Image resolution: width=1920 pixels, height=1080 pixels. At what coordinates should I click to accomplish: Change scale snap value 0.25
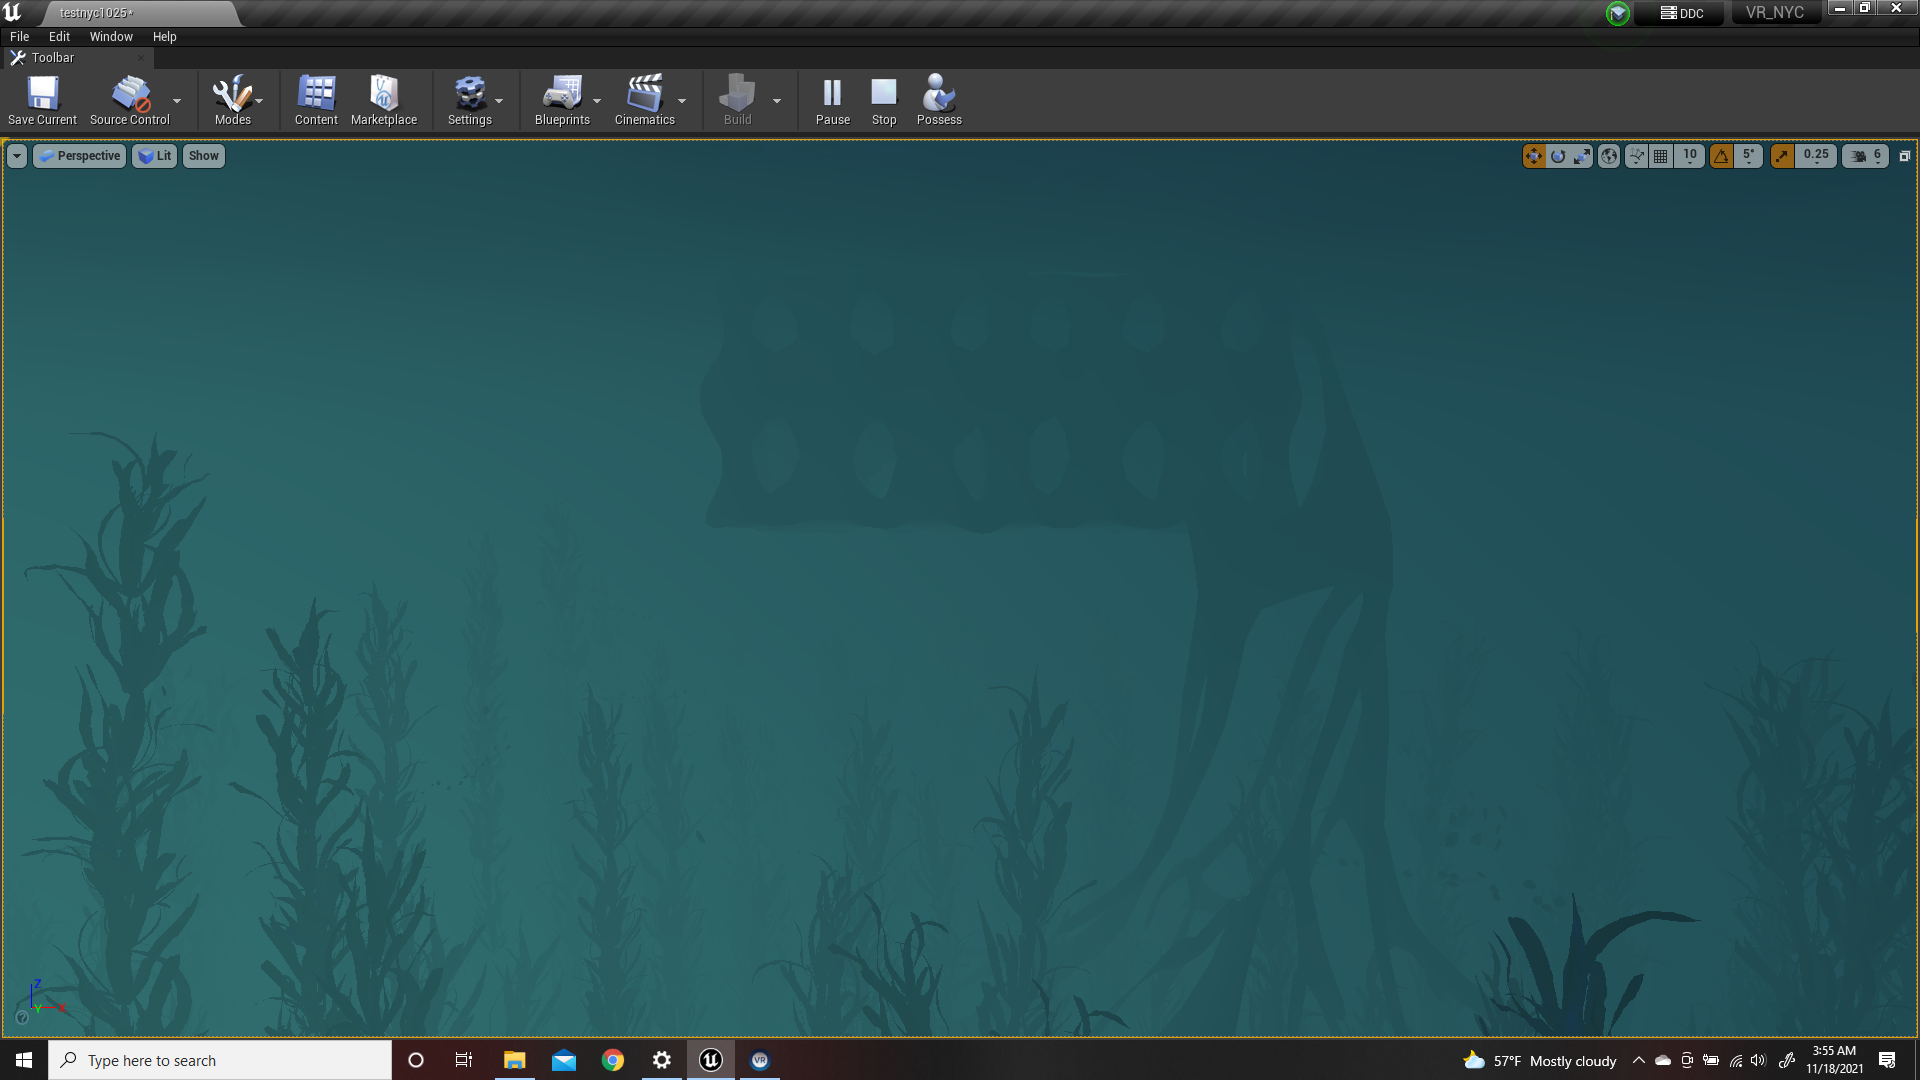[x=1816, y=156]
